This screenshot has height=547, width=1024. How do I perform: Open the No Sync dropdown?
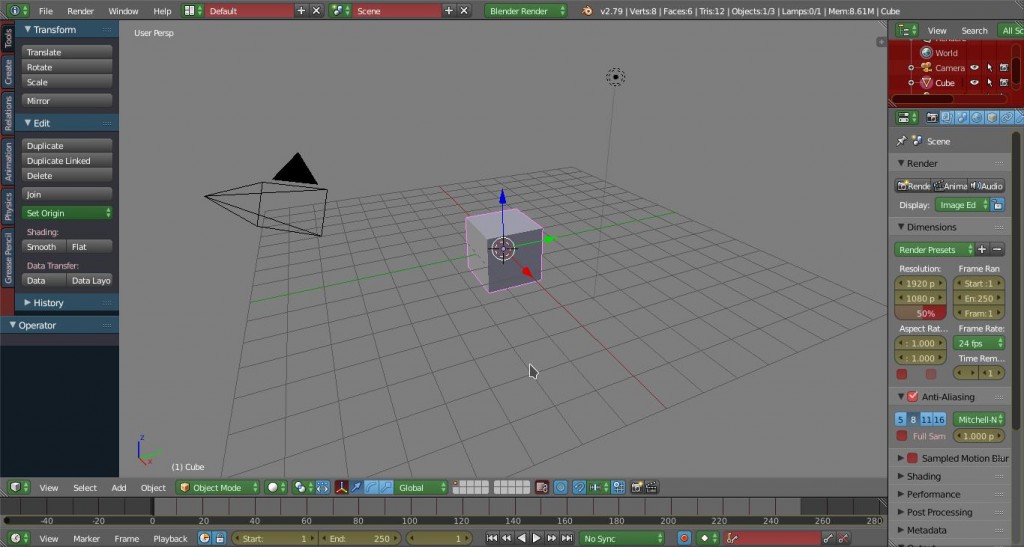click(622, 538)
